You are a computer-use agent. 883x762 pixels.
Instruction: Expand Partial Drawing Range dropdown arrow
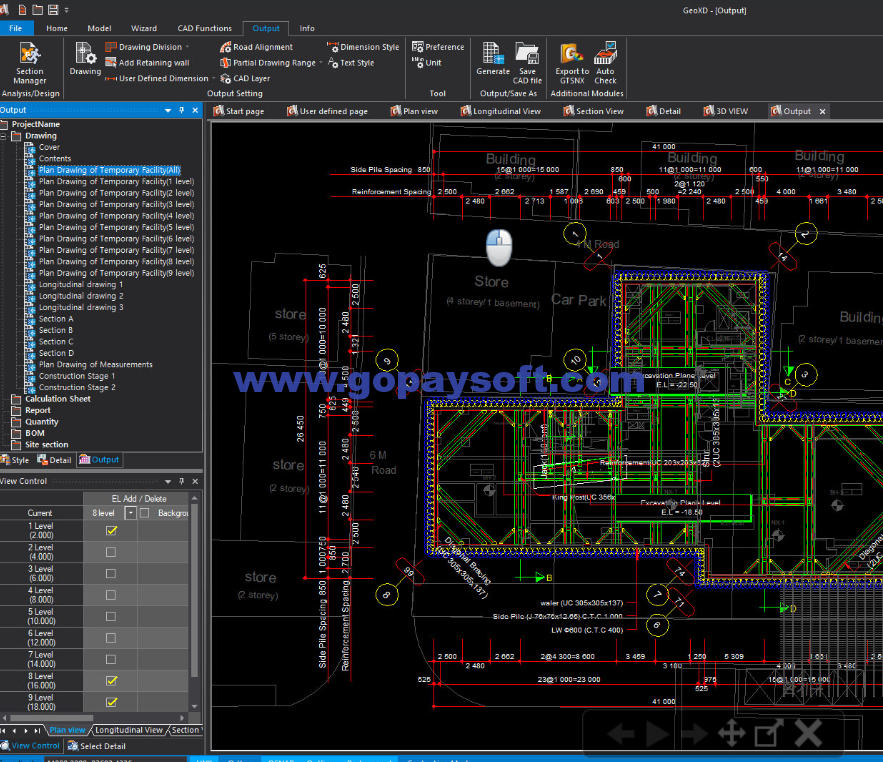click(320, 63)
